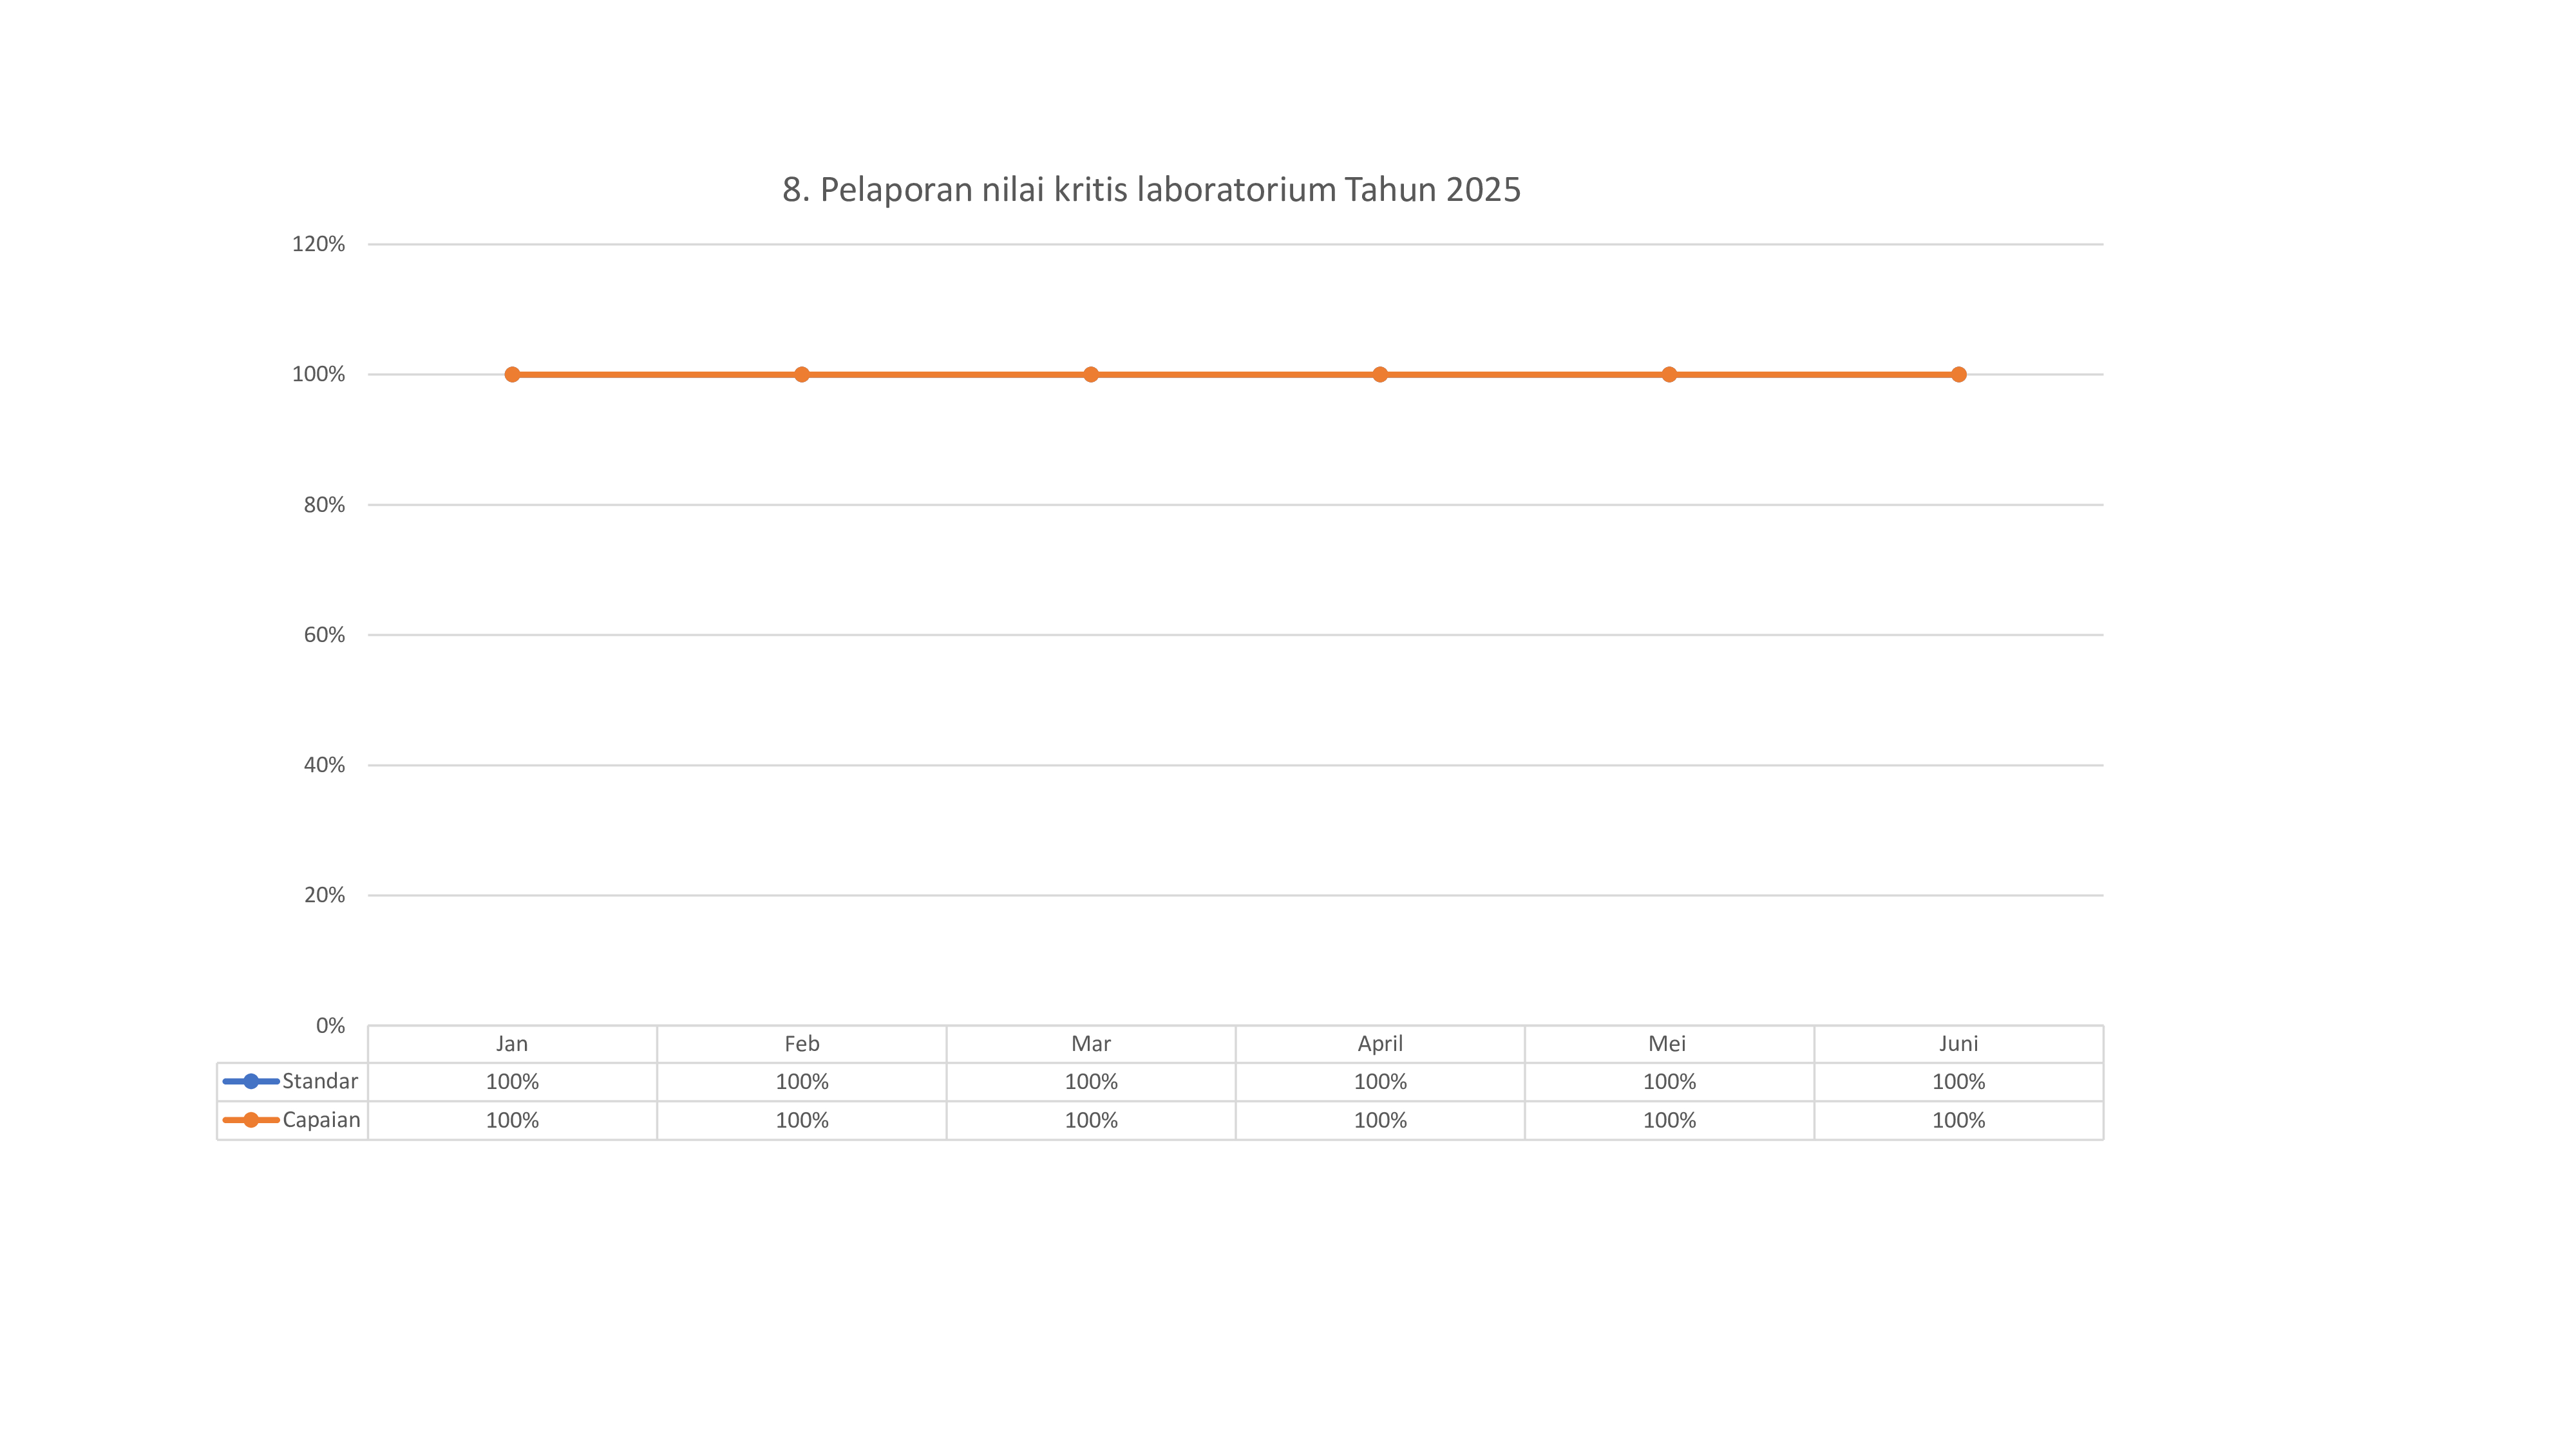2576x1449 pixels.
Task: Select the Feb data point marker
Action: pyautogui.click(x=801, y=374)
